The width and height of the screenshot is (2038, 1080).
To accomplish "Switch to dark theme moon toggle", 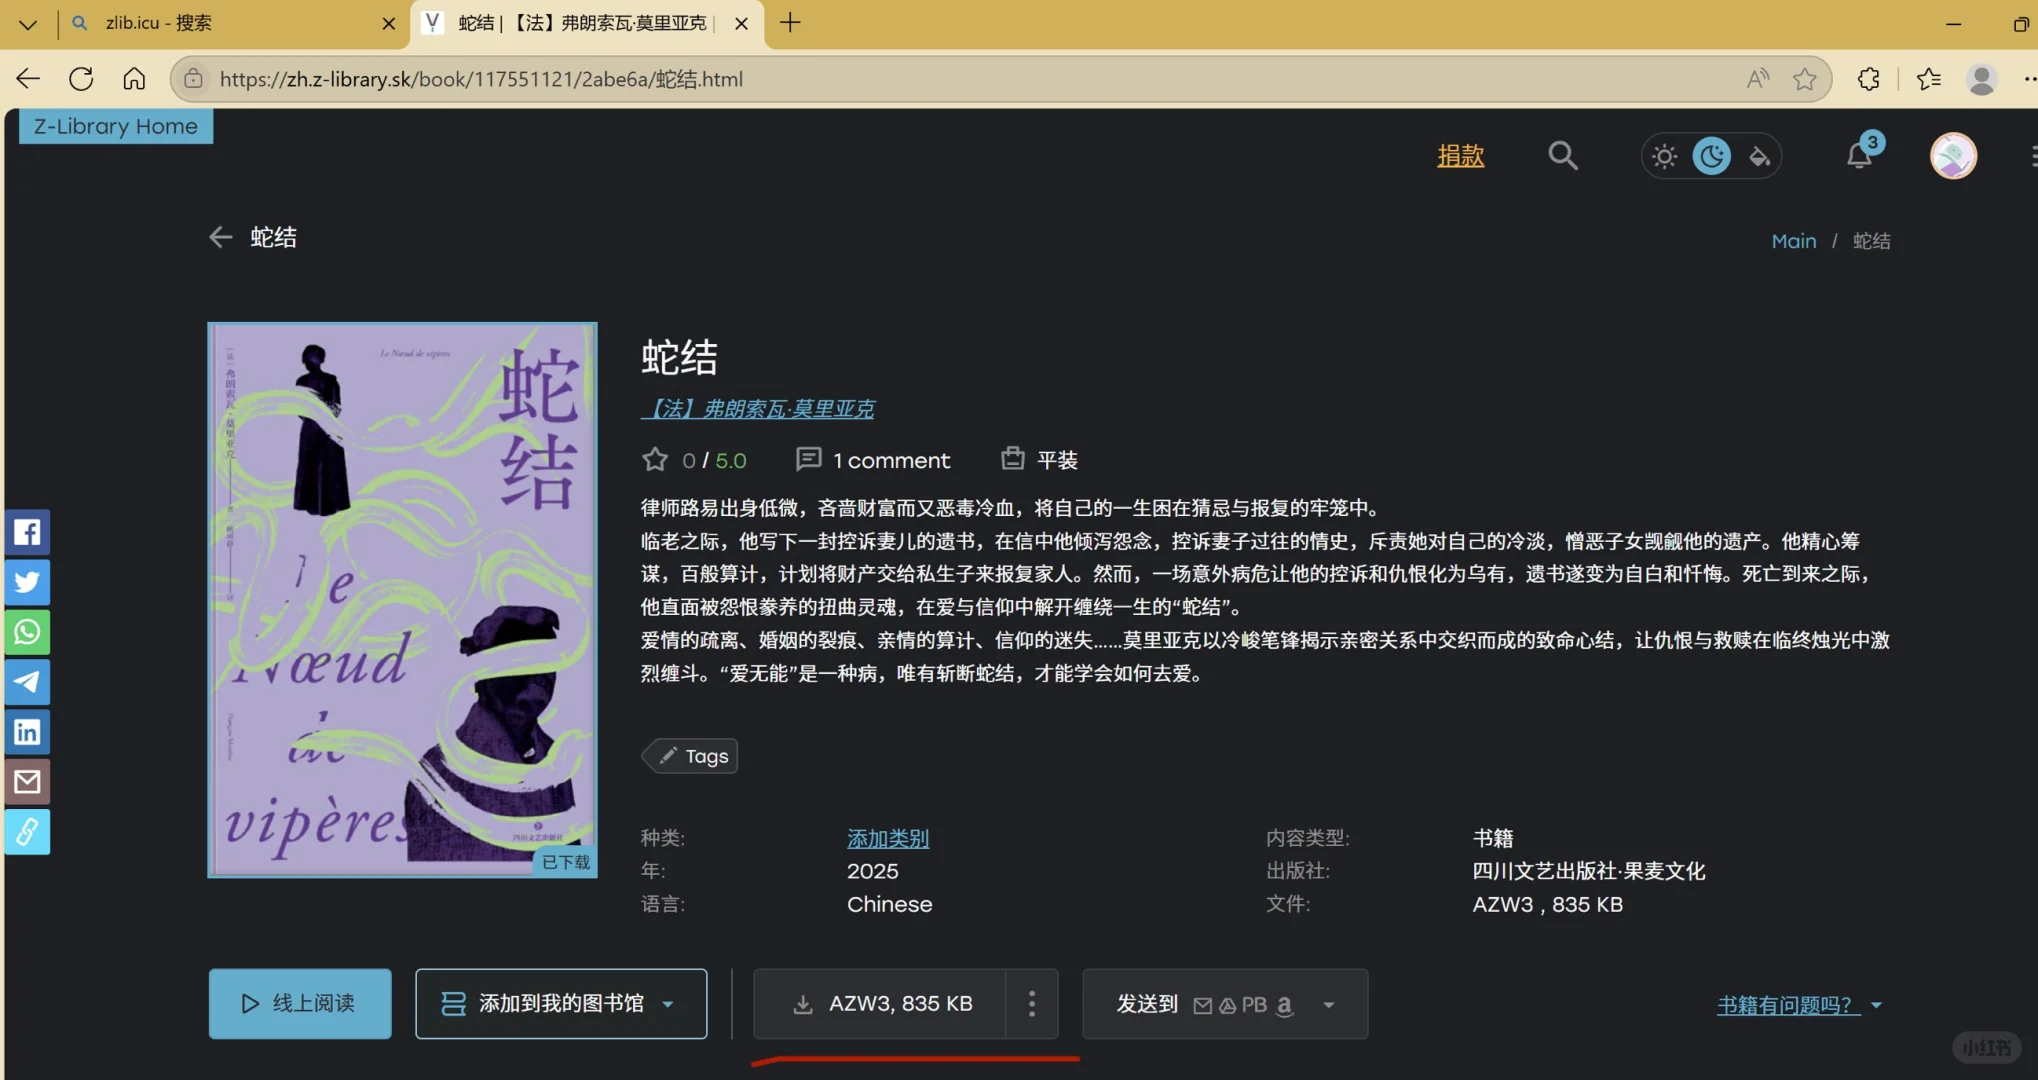I will pos(1712,157).
